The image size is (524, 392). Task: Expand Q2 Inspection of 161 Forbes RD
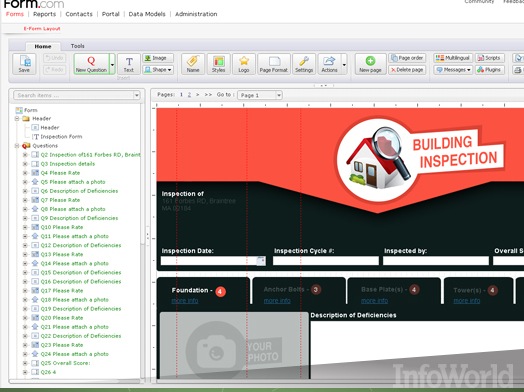(25, 155)
